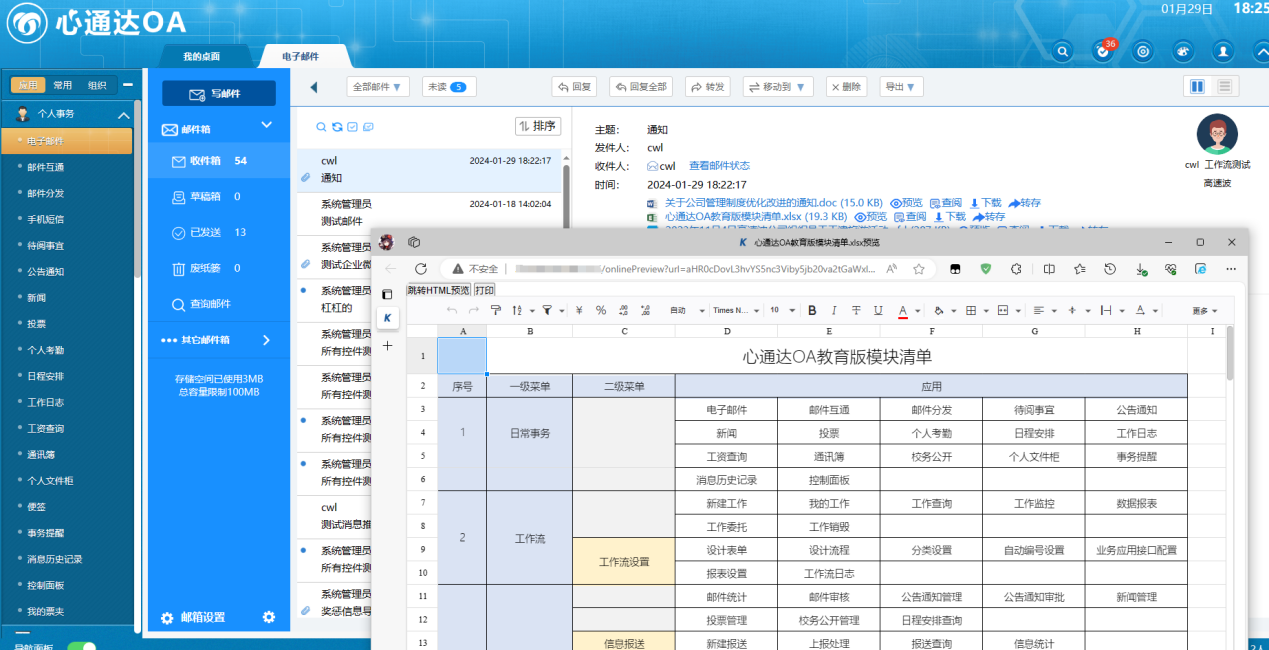Apply strikethrough in spreadsheet toolbar
Viewport: 1269px width, 650px height.
point(856,310)
